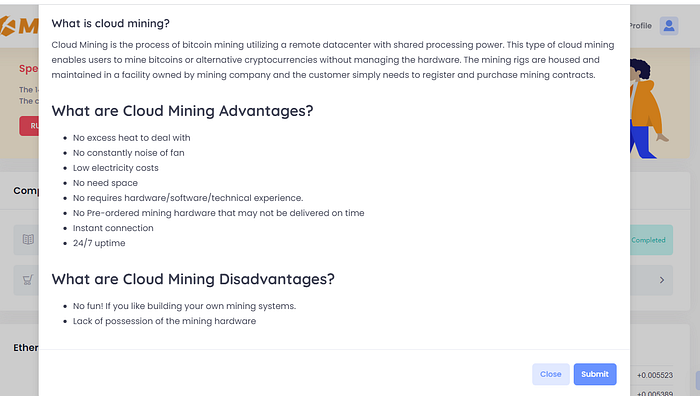700x396 pixels.
Task: Click the open book icon in the list
Action: 28,240
